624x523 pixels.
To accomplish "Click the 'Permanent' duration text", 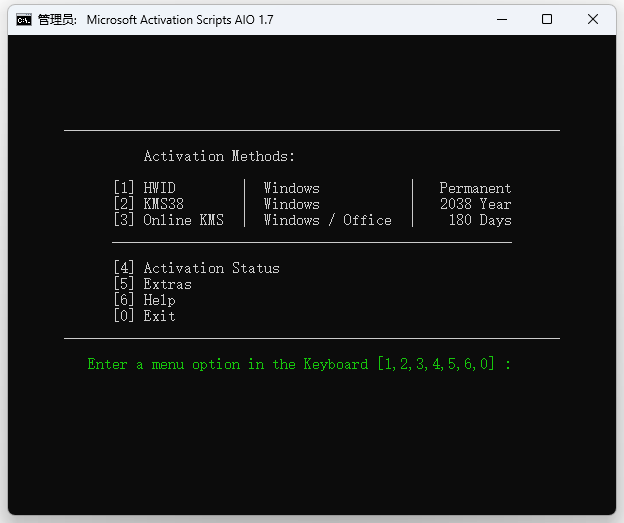I will coord(475,188).
